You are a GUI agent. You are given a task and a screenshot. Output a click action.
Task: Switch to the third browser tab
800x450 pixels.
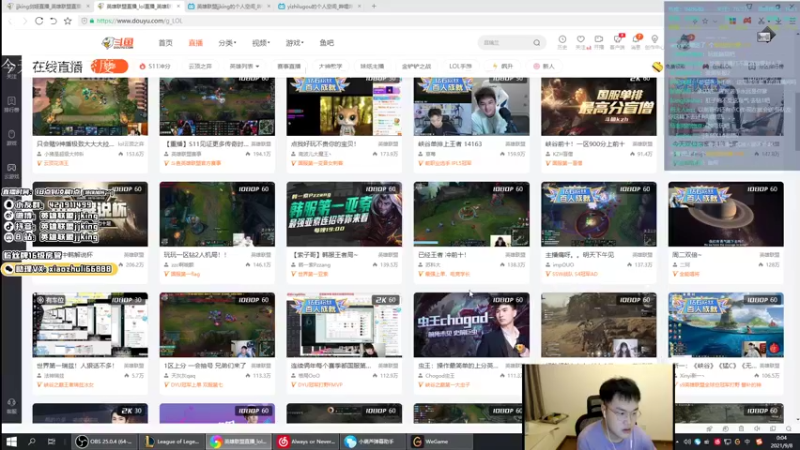click(x=230, y=6)
